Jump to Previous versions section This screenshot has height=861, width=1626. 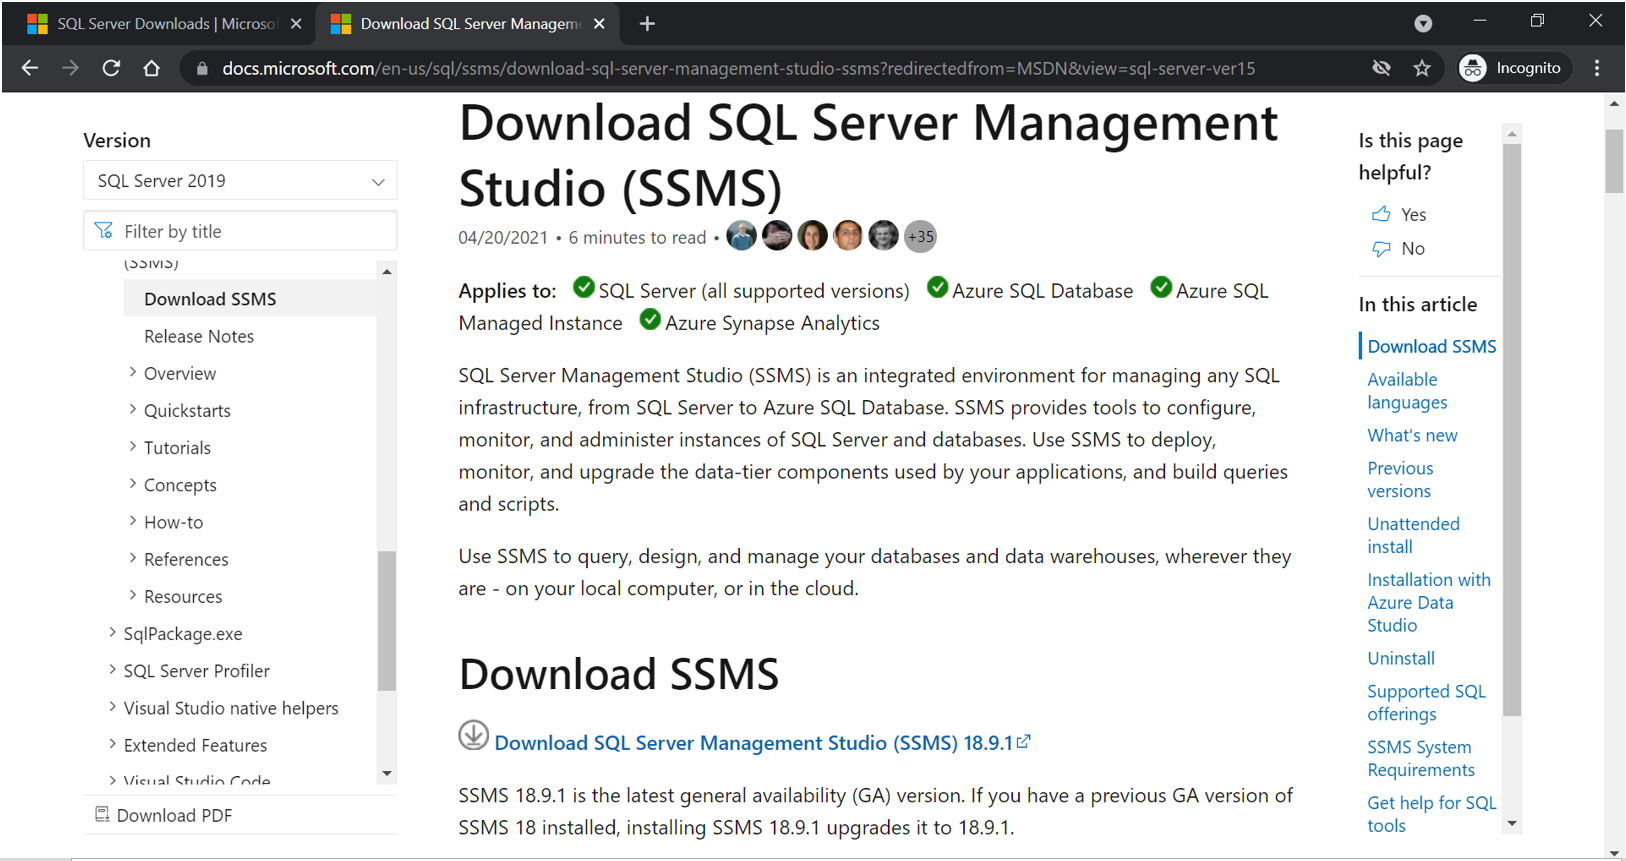(1400, 480)
